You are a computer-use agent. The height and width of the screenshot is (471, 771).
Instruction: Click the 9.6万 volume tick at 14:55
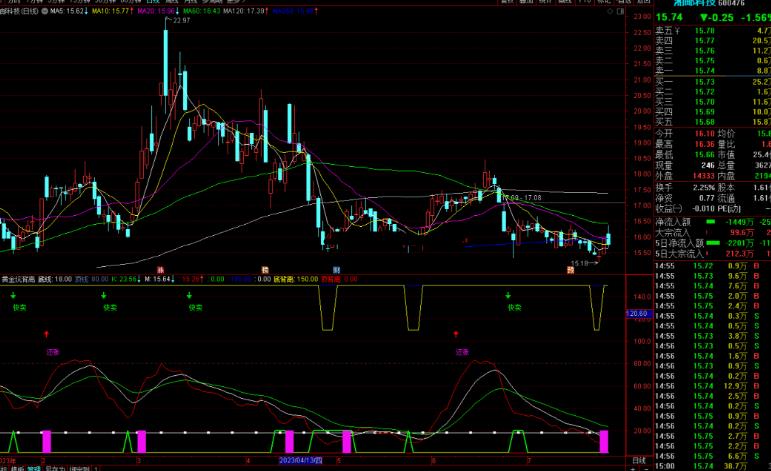click(x=738, y=276)
